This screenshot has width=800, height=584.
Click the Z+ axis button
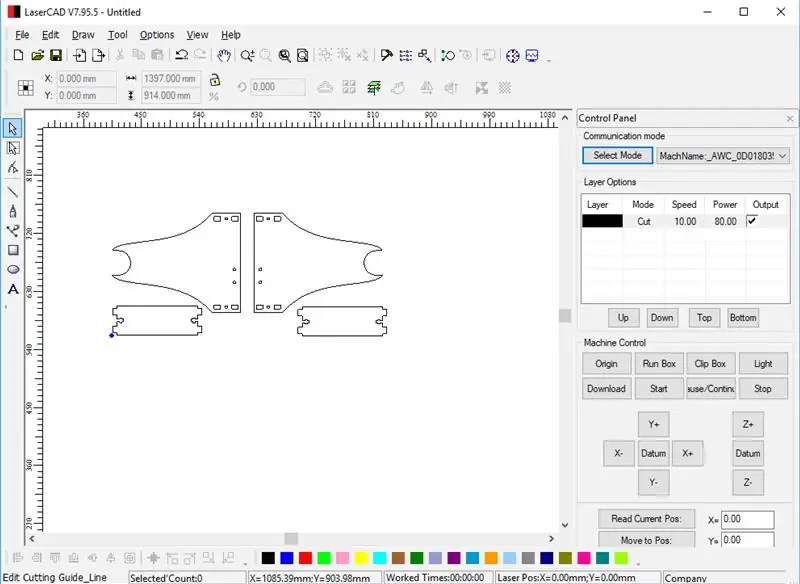748,424
